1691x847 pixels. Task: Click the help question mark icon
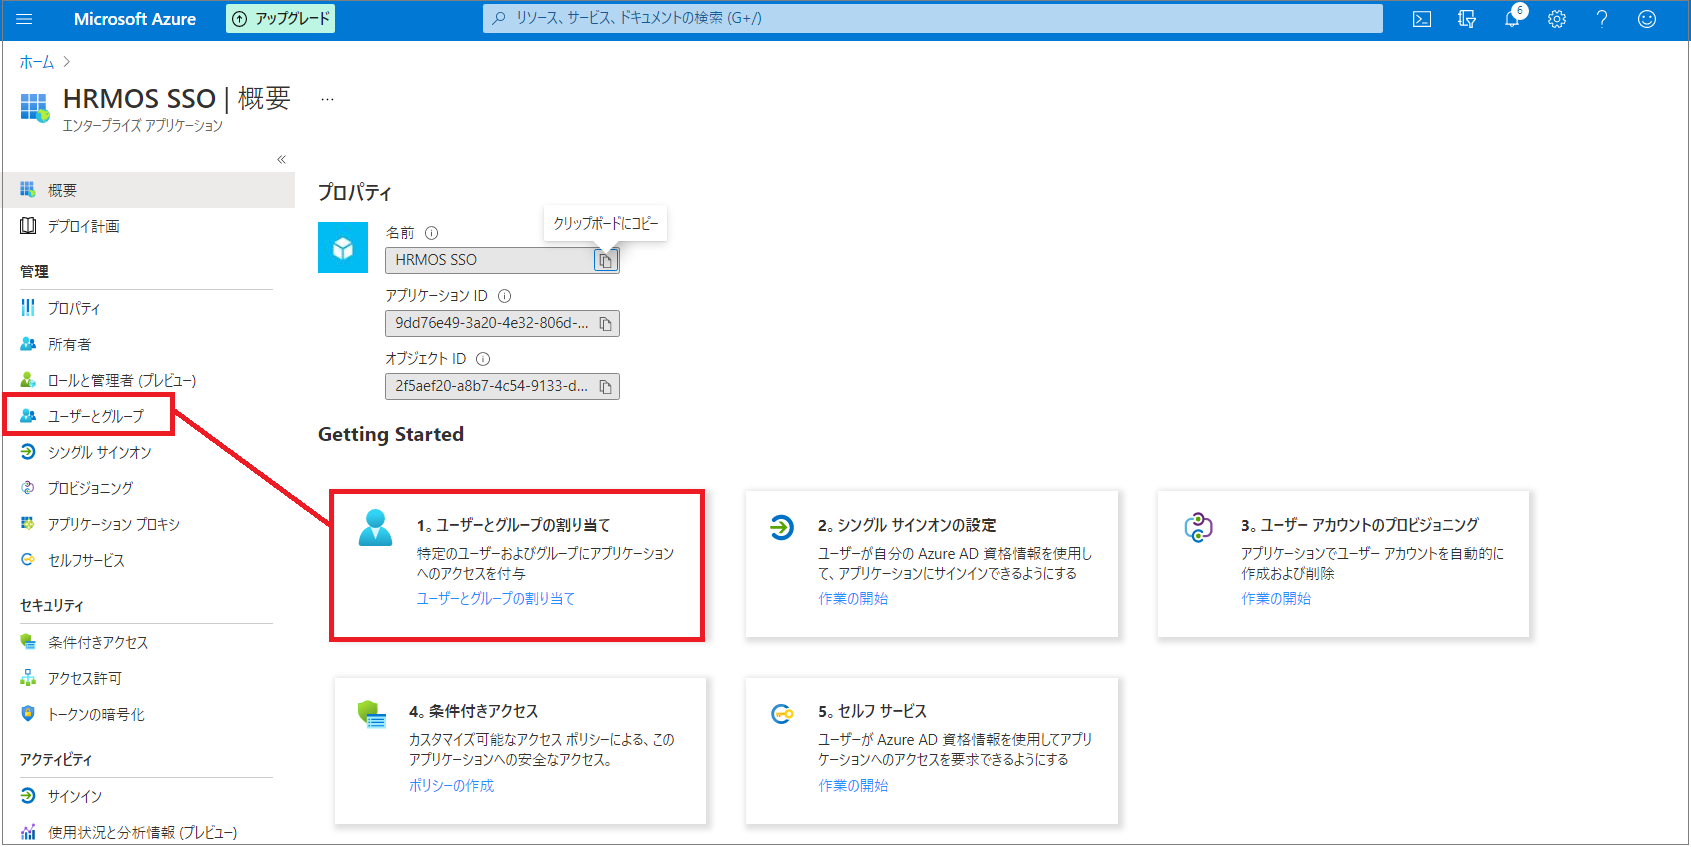click(1602, 19)
